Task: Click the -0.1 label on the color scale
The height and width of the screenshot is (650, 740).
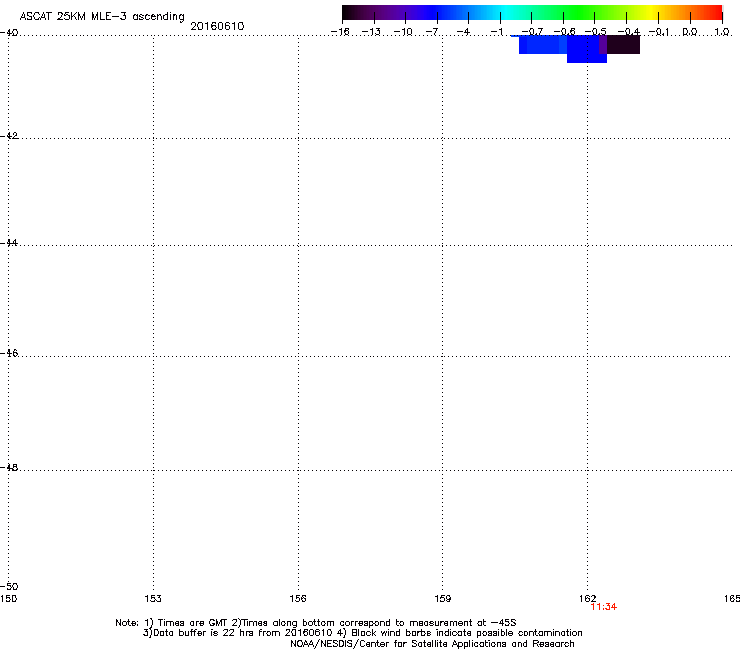Action: [x=659, y=32]
